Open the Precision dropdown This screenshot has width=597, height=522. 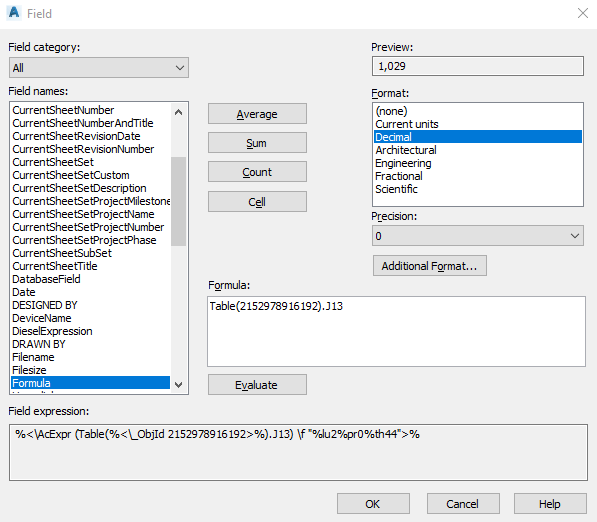477,236
